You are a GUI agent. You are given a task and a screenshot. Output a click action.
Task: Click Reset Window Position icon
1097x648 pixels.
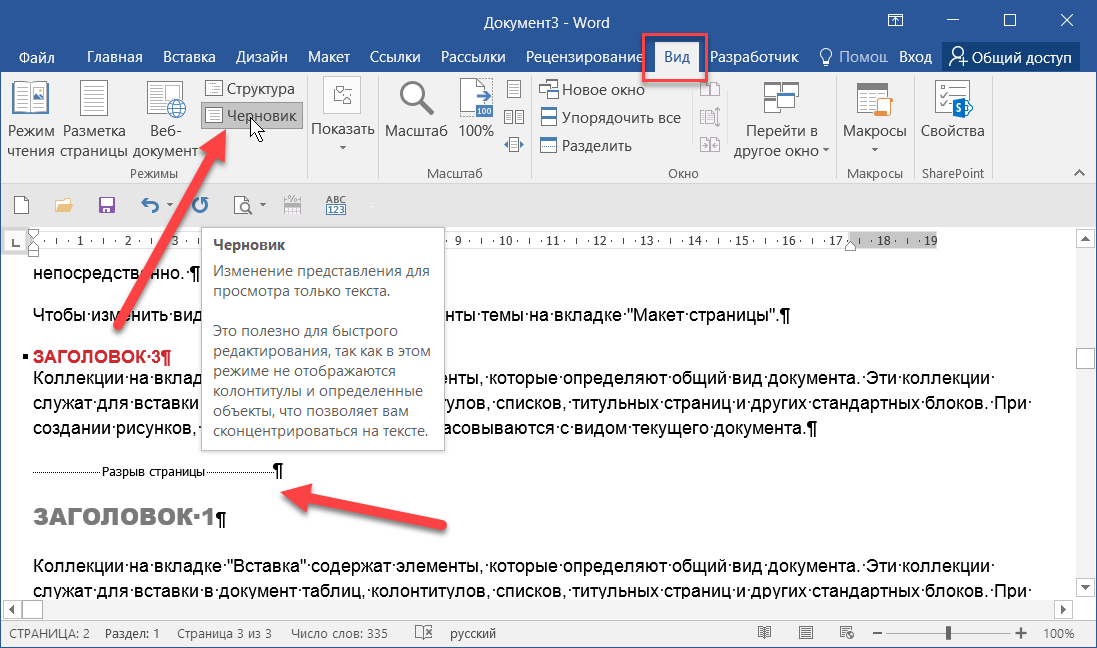click(x=710, y=145)
